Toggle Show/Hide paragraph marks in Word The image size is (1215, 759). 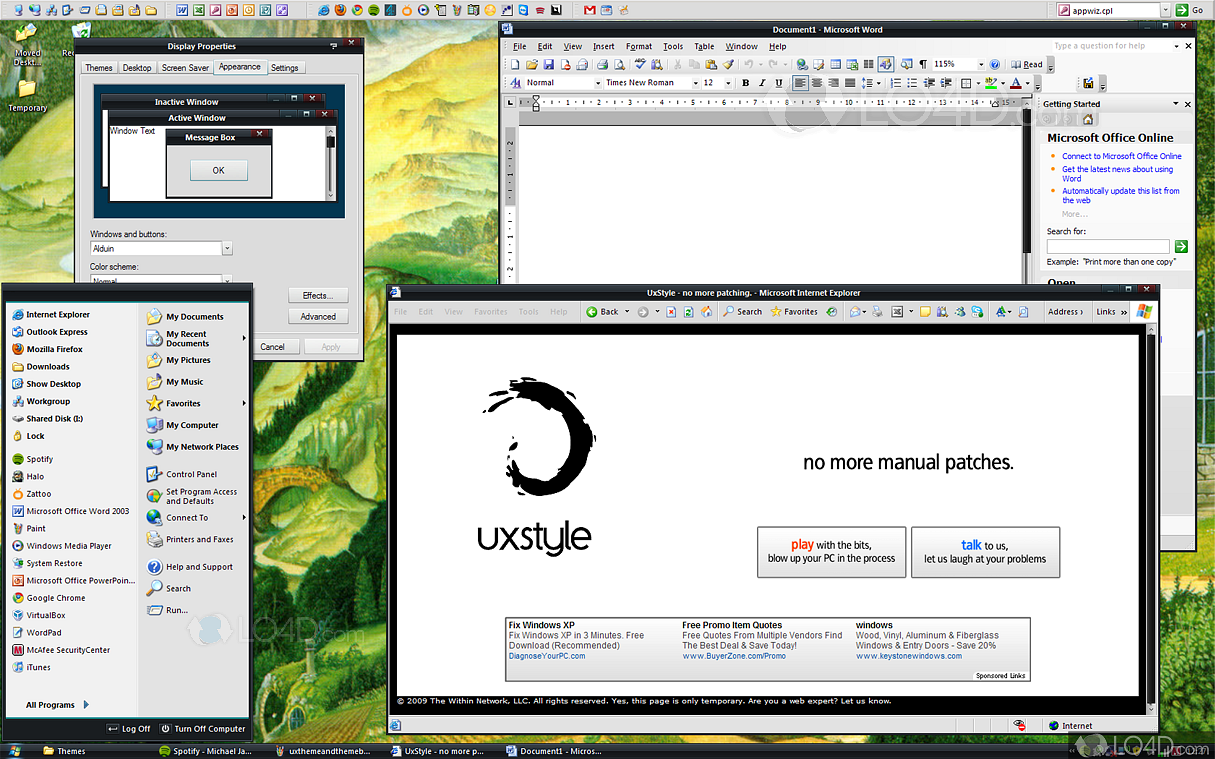924,64
